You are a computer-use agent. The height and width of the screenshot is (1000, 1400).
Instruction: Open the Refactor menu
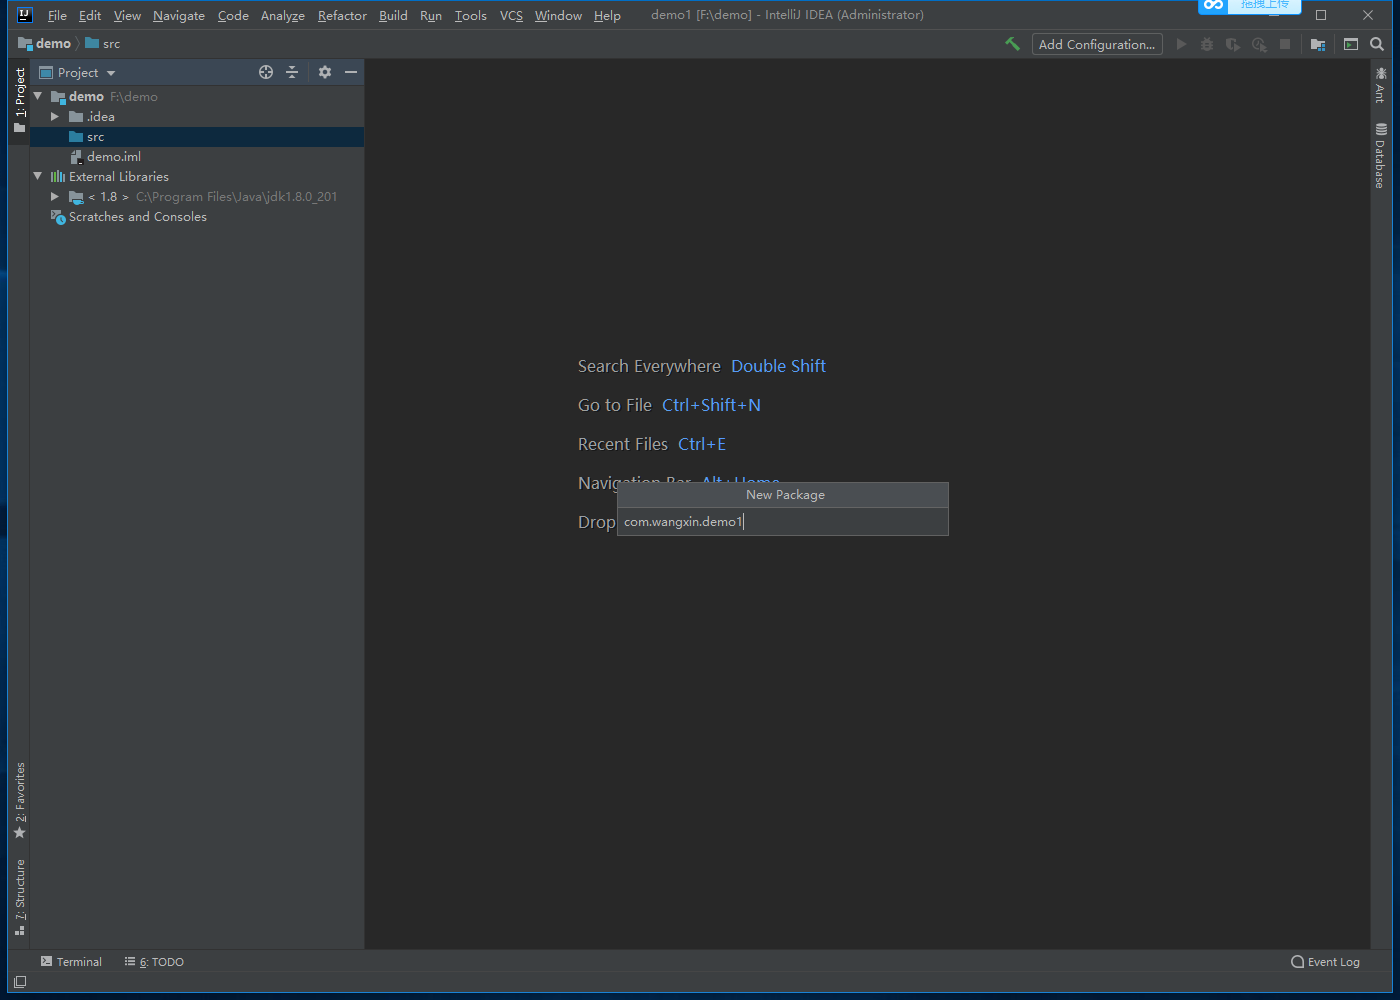tap(342, 15)
